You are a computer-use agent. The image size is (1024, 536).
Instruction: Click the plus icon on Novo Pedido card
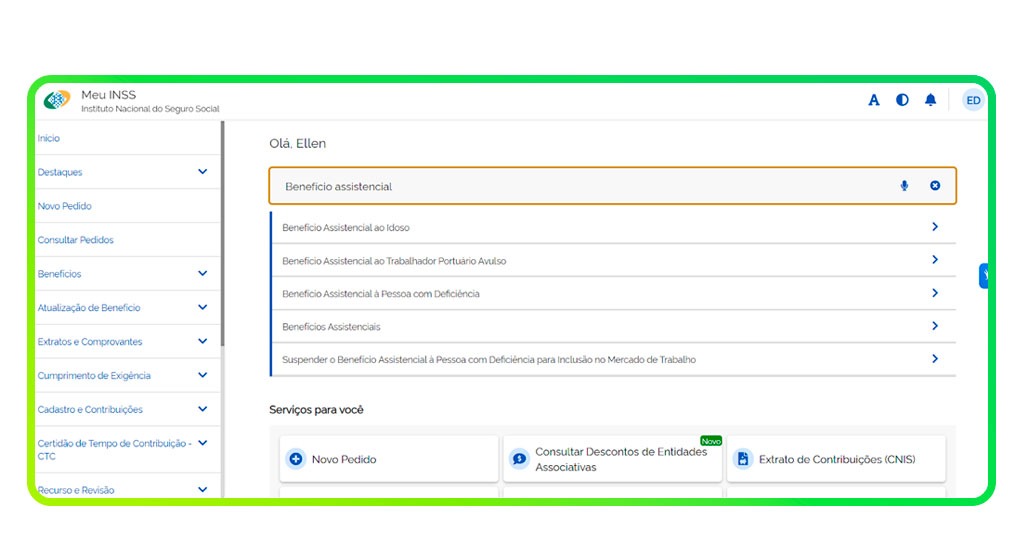pyautogui.click(x=296, y=459)
